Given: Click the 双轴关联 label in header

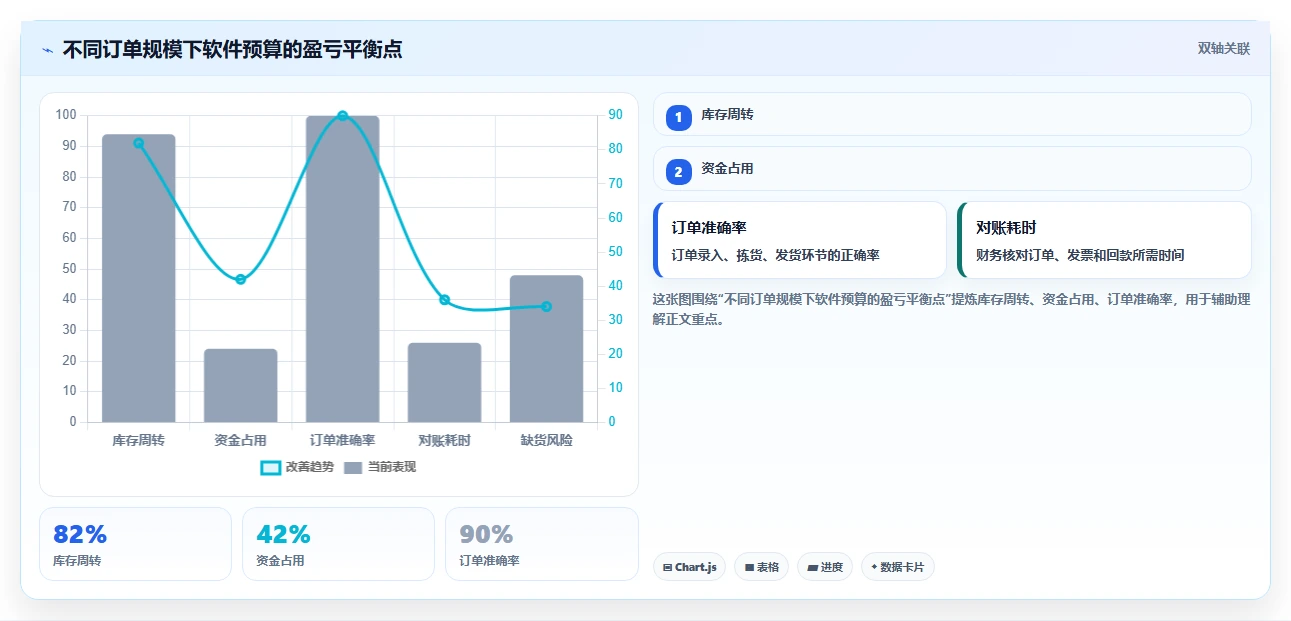Looking at the screenshot, I should [1224, 48].
